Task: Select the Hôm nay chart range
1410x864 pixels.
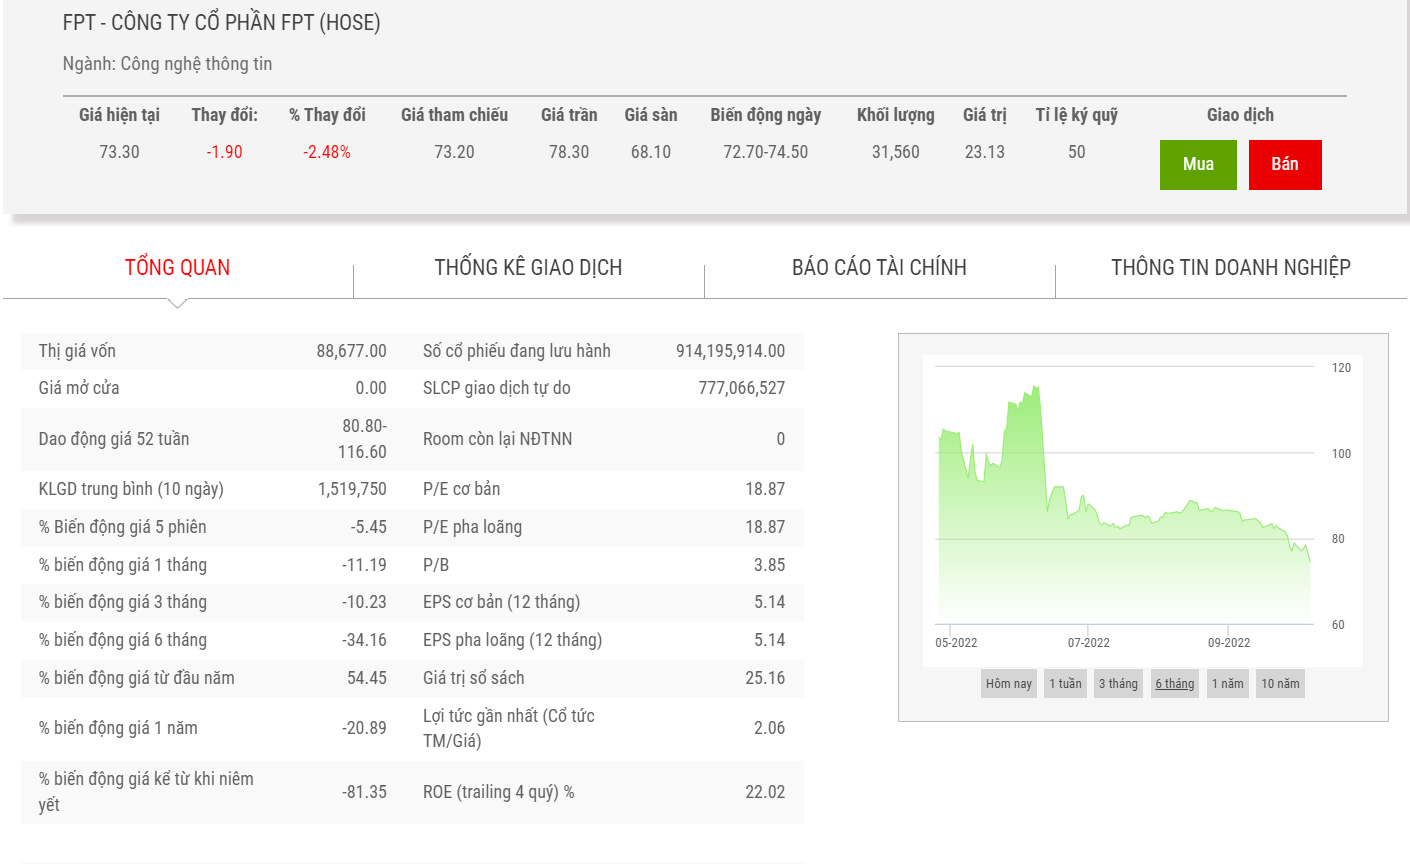Action: click(x=1008, y=684)
